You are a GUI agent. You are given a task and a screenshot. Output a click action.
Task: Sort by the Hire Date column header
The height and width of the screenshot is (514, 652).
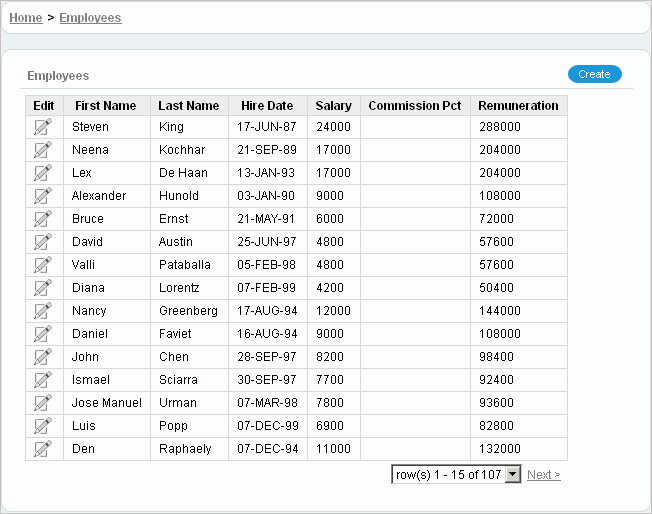point(267,106)
